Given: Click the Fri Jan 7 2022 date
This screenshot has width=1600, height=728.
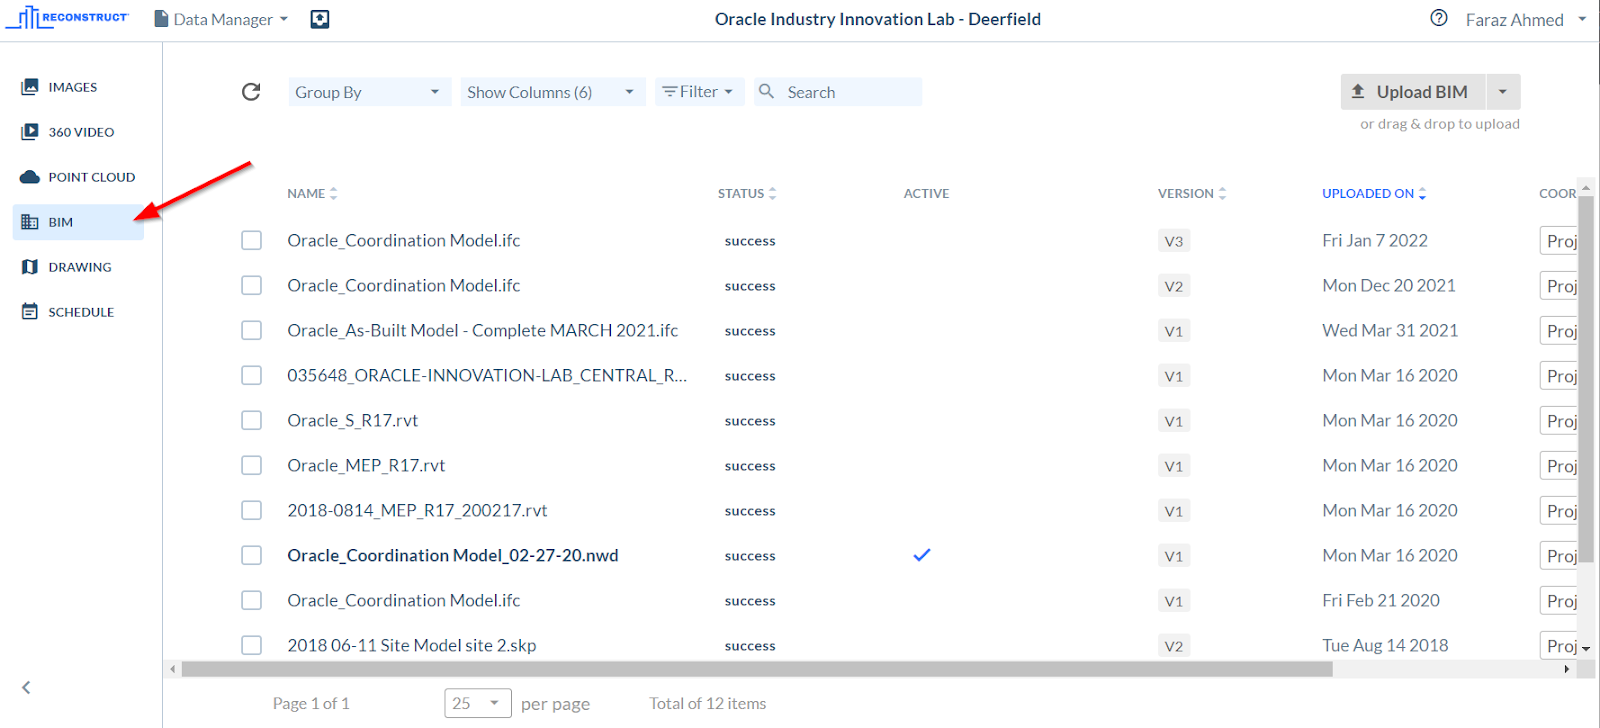Looking at the screenshot, I should pyautogui.click(x=1374, y=240).
